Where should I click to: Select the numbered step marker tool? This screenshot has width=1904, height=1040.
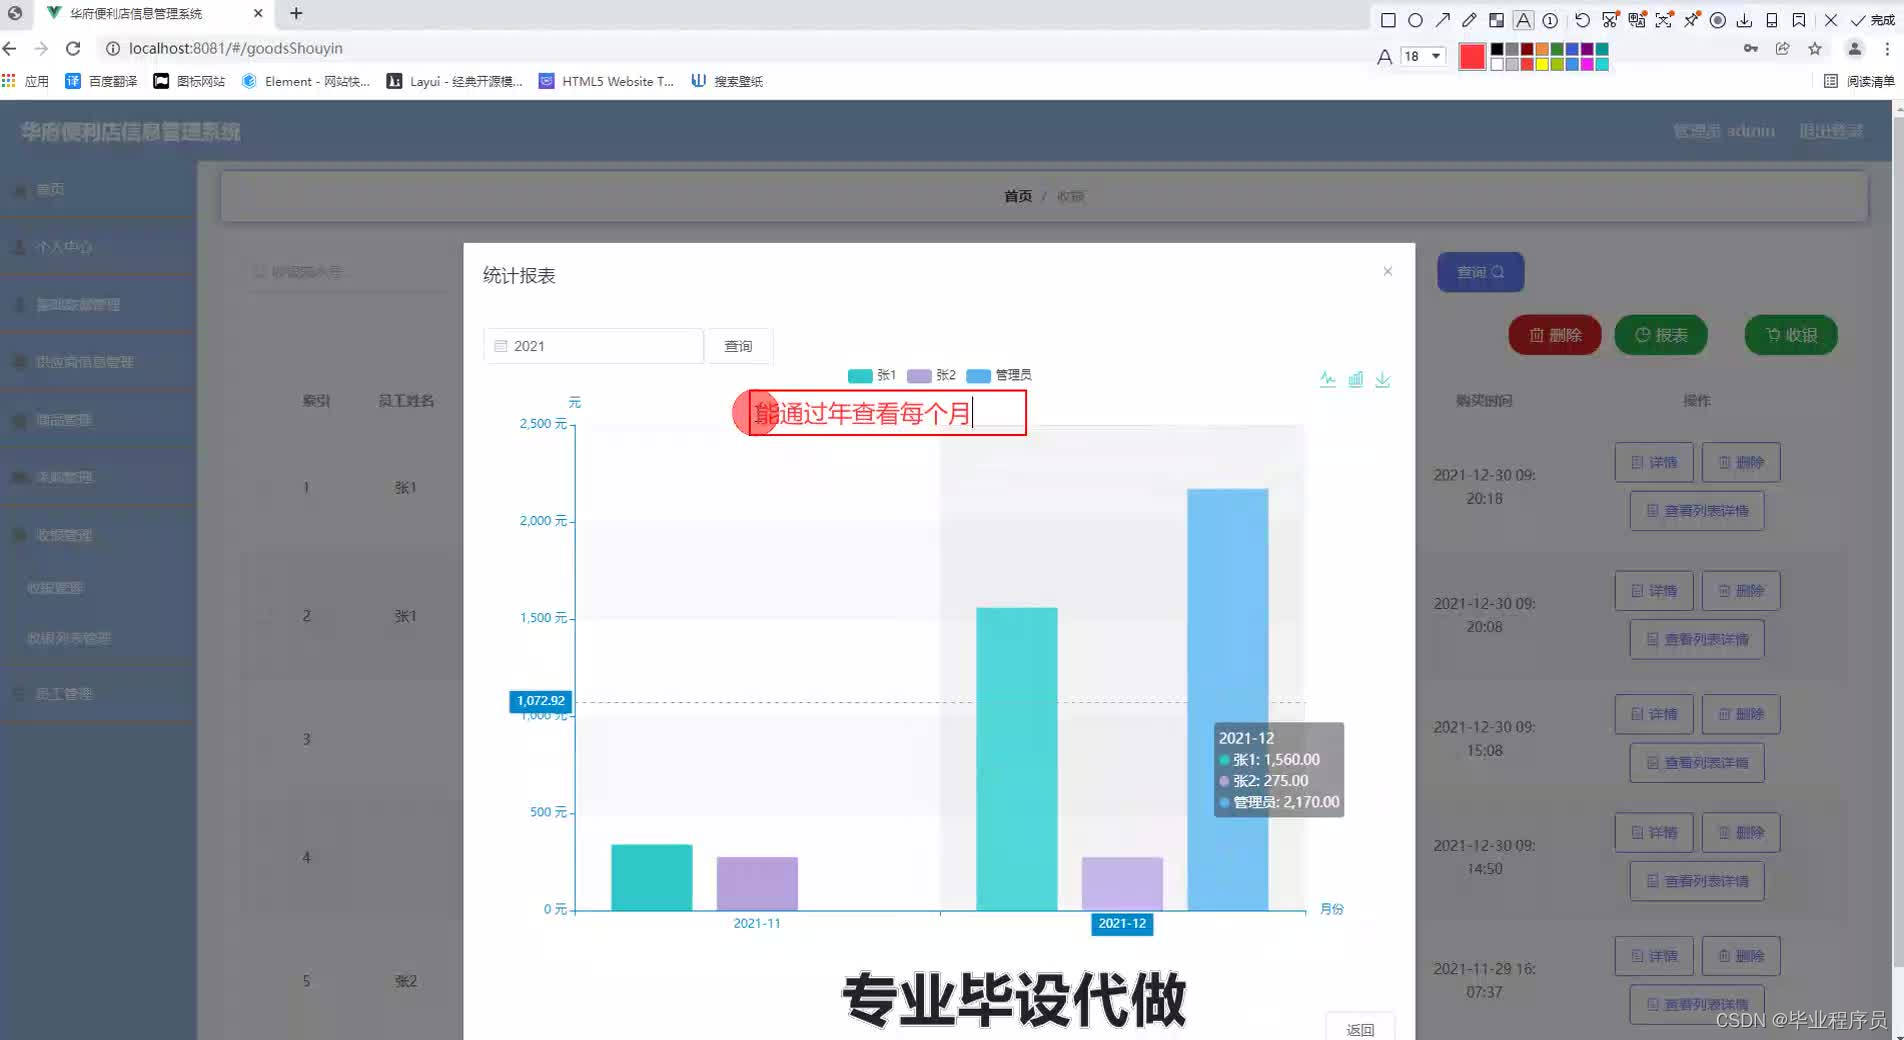[1550, 20]
